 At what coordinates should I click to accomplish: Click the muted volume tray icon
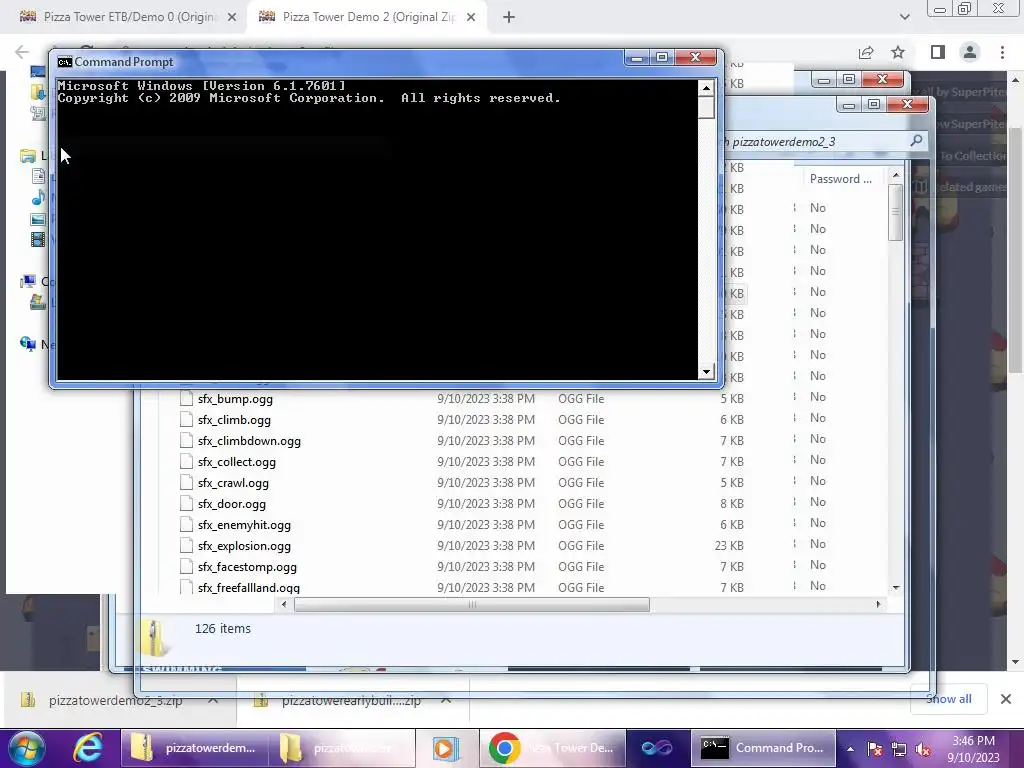[923, 749]
